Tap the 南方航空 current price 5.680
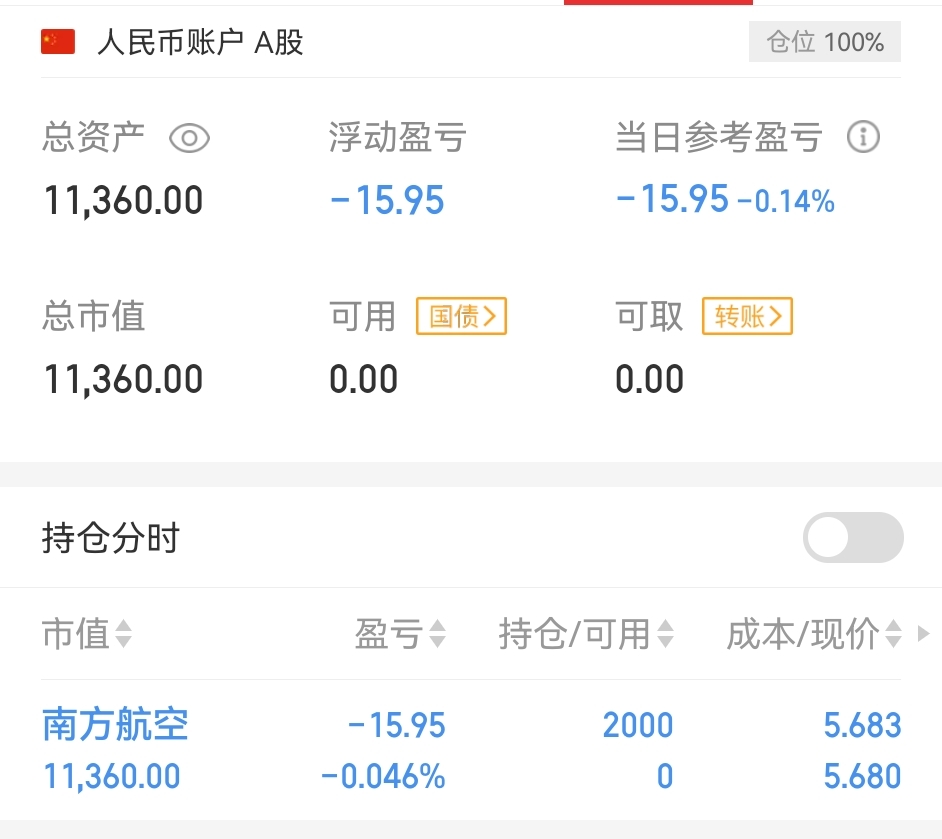This screenshot has height=839, width=942. tap(862, 776)
